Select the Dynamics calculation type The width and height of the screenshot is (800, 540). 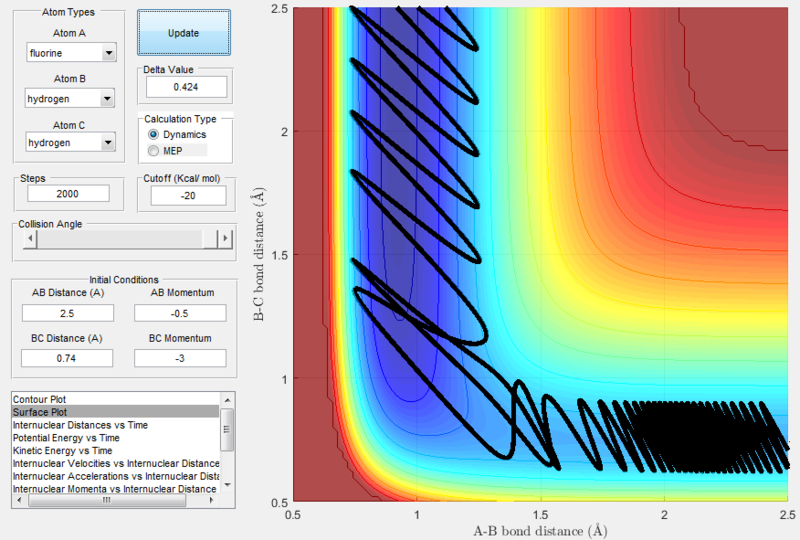pyautogui.click(x=177, y=134)
